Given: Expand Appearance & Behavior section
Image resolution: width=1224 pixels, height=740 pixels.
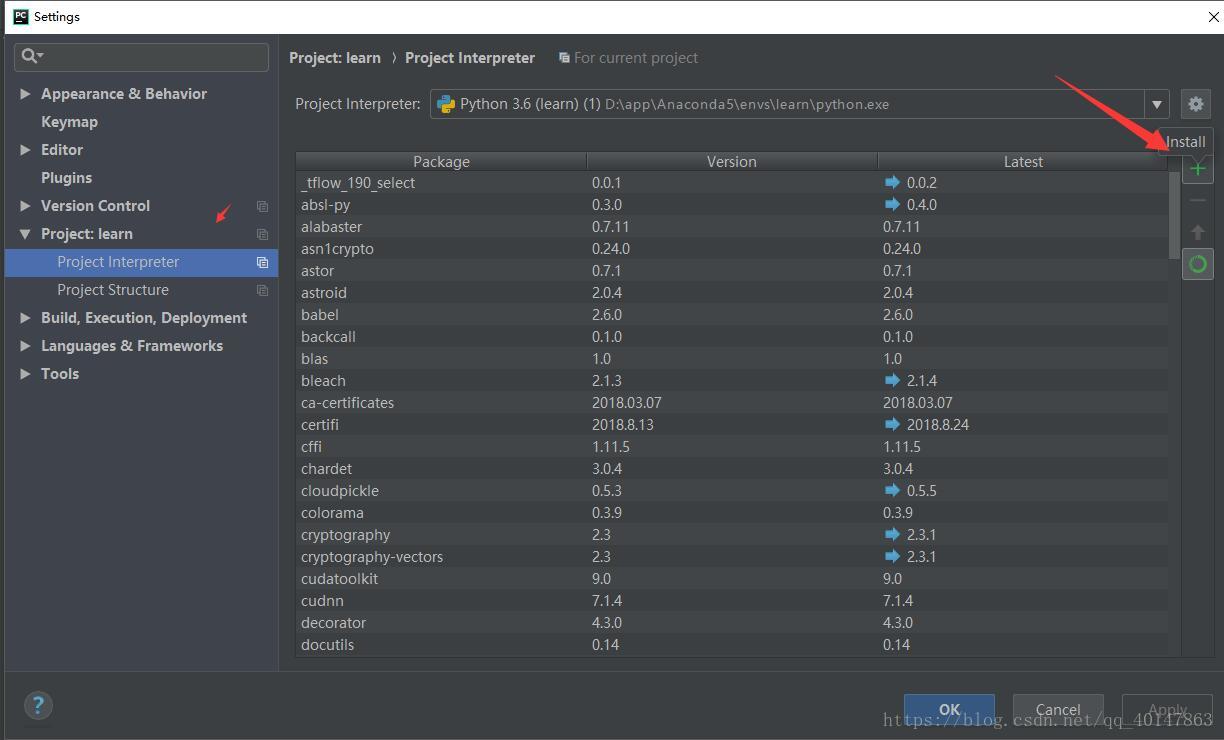Looking at the screenshot, I should (x=25, y=94).
